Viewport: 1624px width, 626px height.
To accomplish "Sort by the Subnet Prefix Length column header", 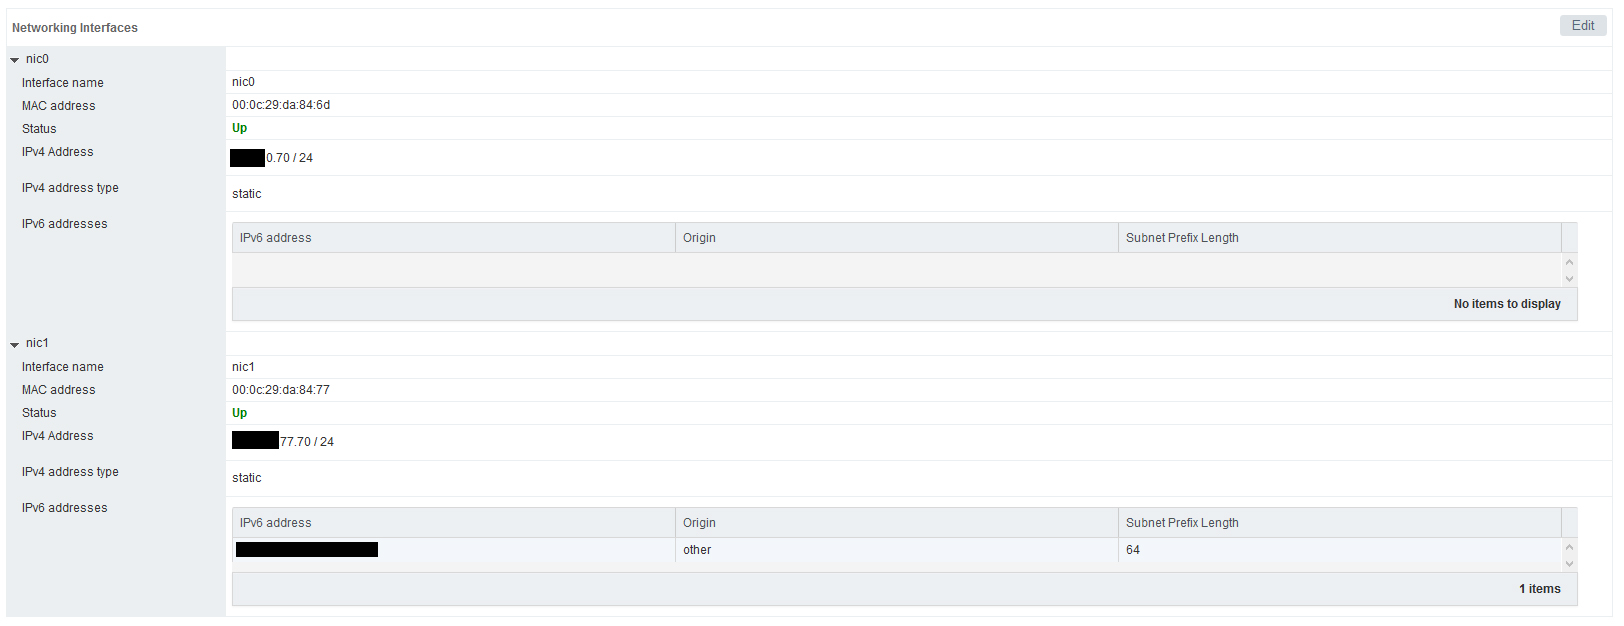I will click(1182, 237).
